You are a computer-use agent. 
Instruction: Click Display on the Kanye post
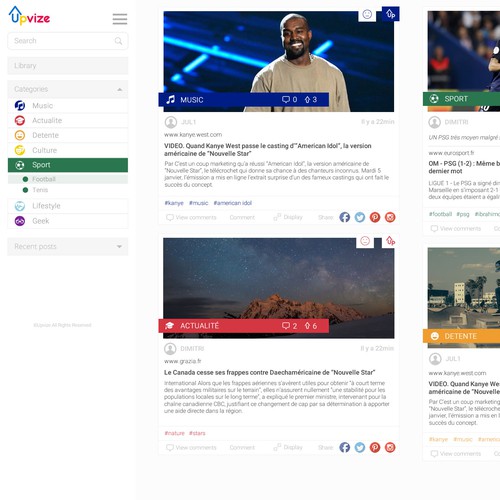[288, 217]
